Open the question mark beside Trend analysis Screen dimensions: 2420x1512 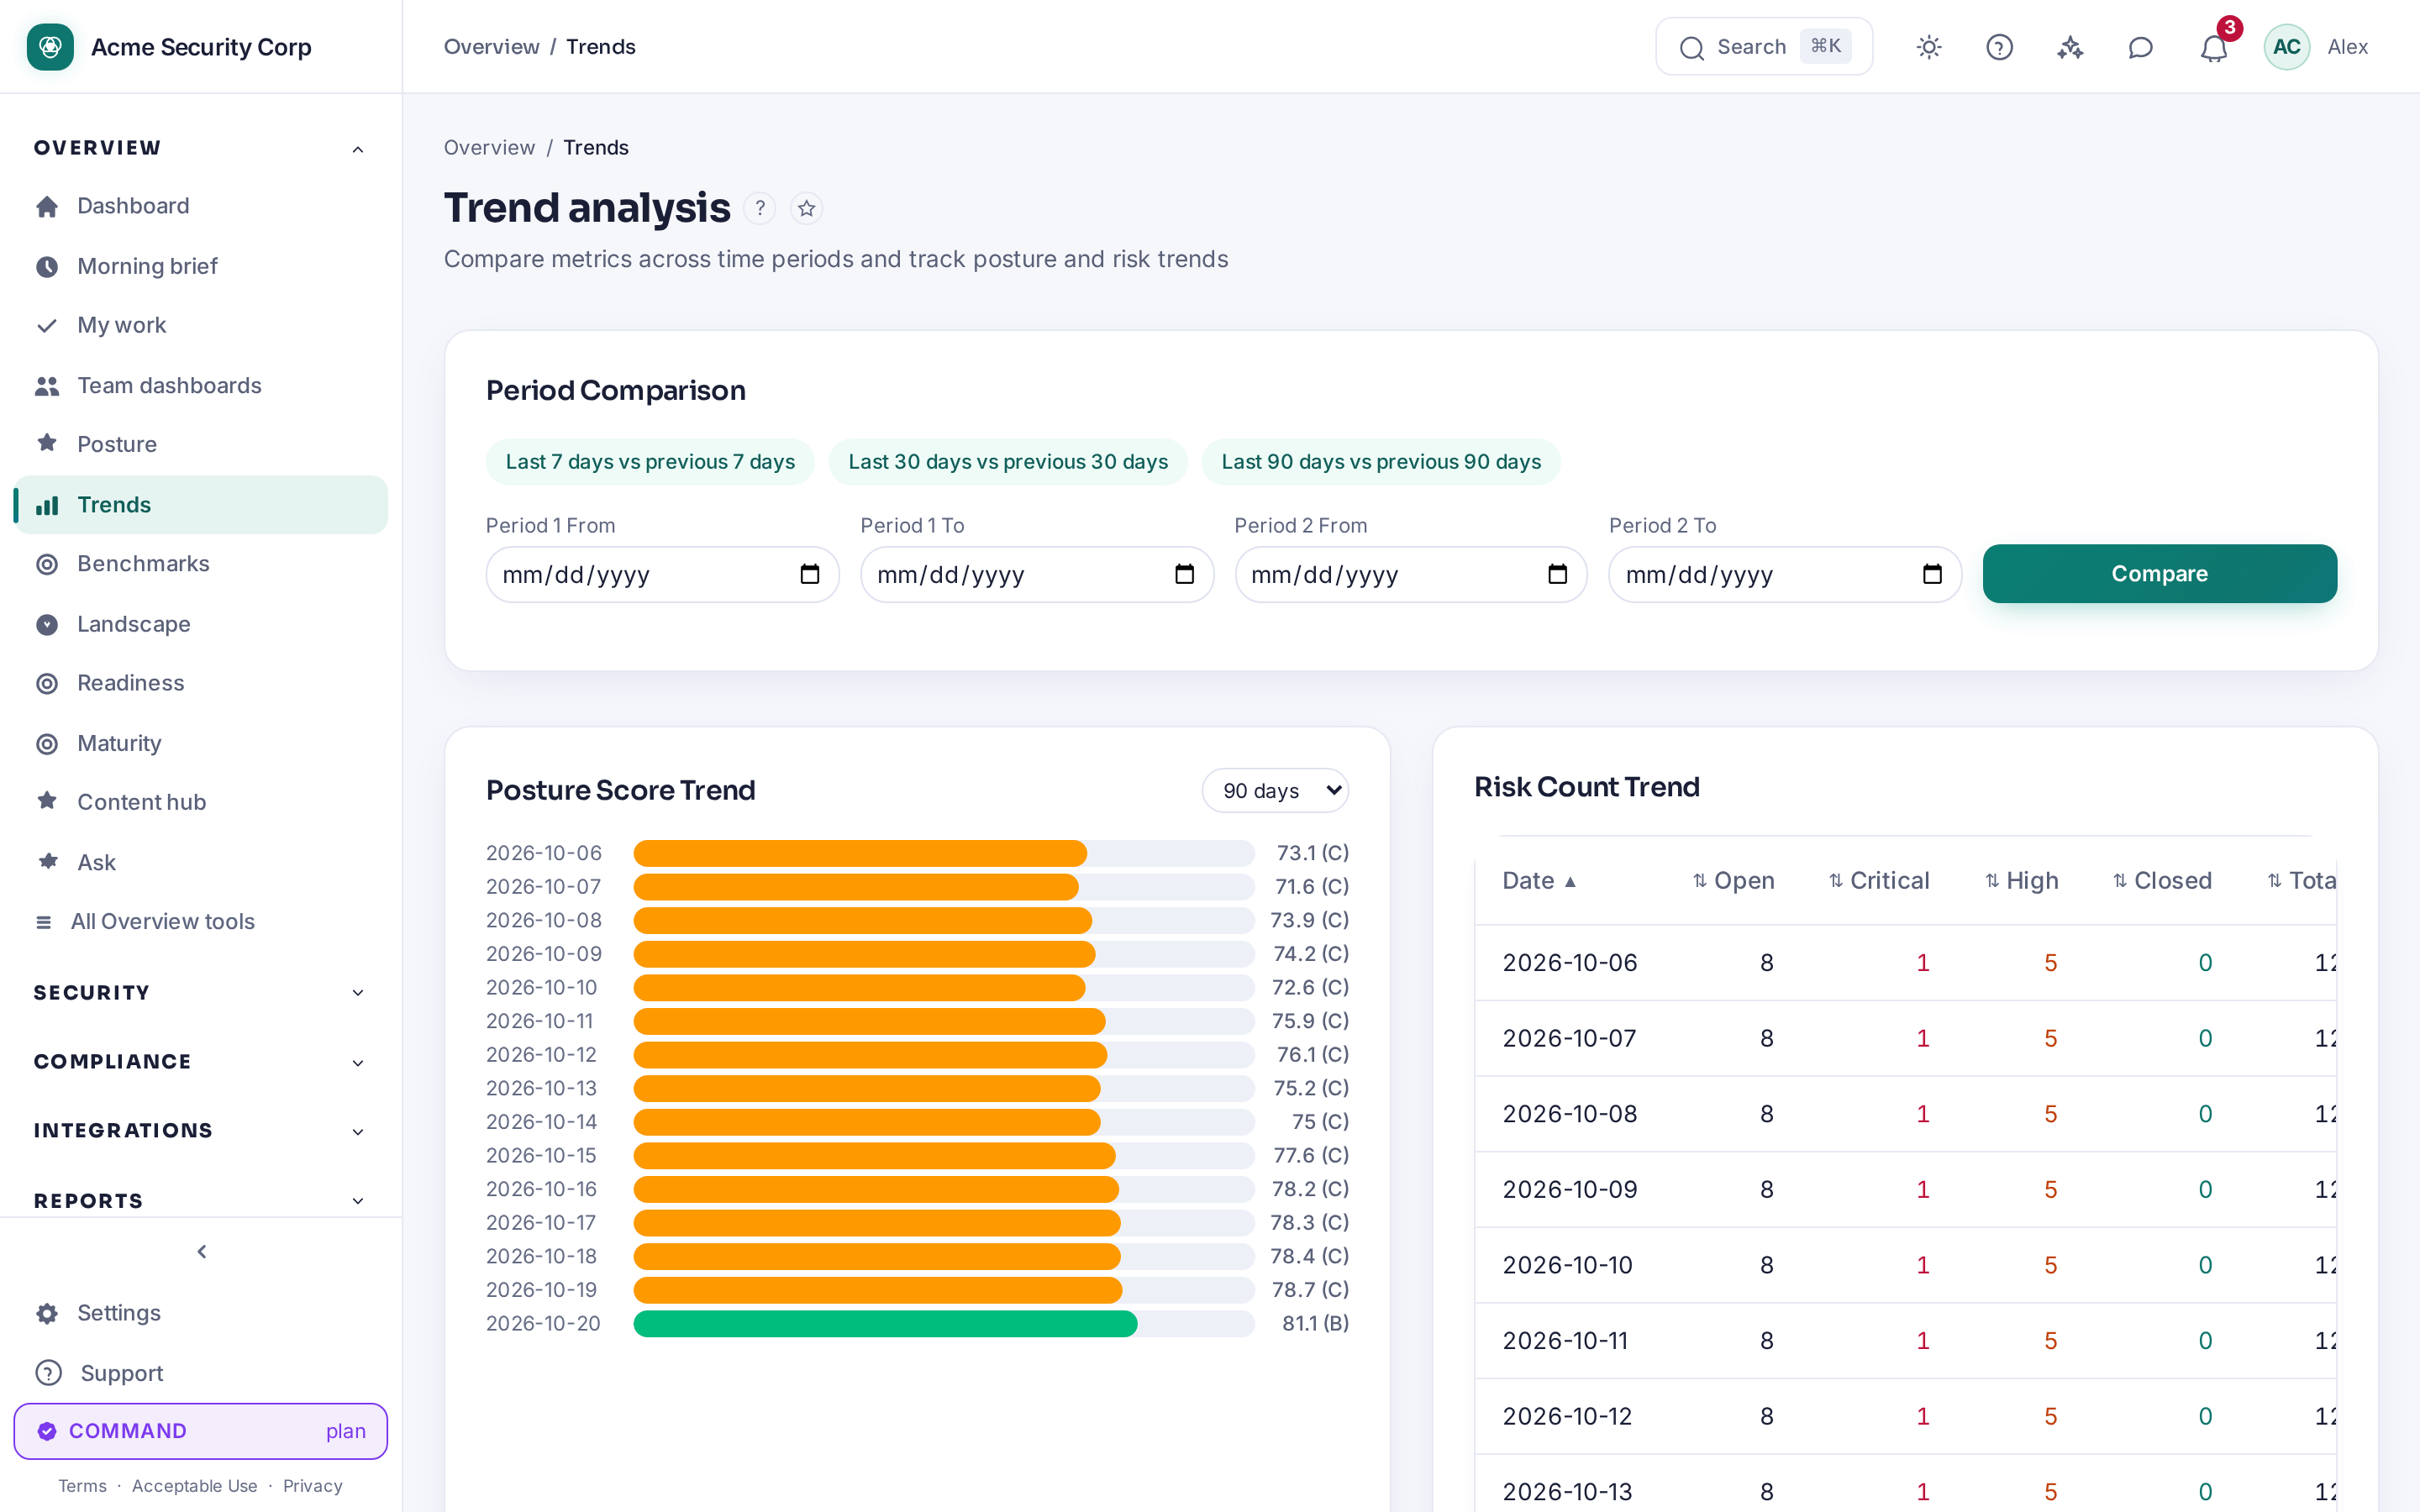pyautogui.click(x=760, y=208)
